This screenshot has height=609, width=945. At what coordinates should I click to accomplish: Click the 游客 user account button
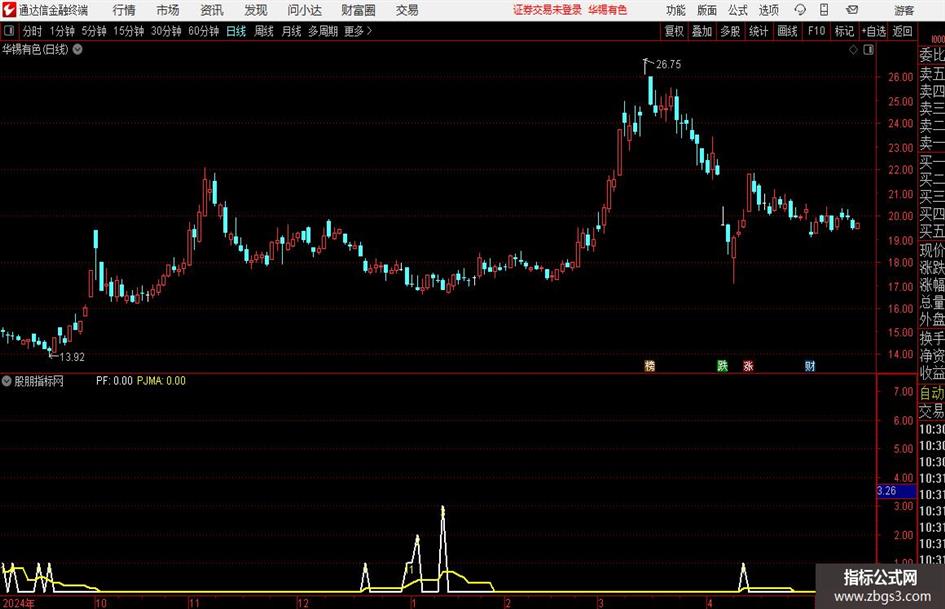coord(903,10)
